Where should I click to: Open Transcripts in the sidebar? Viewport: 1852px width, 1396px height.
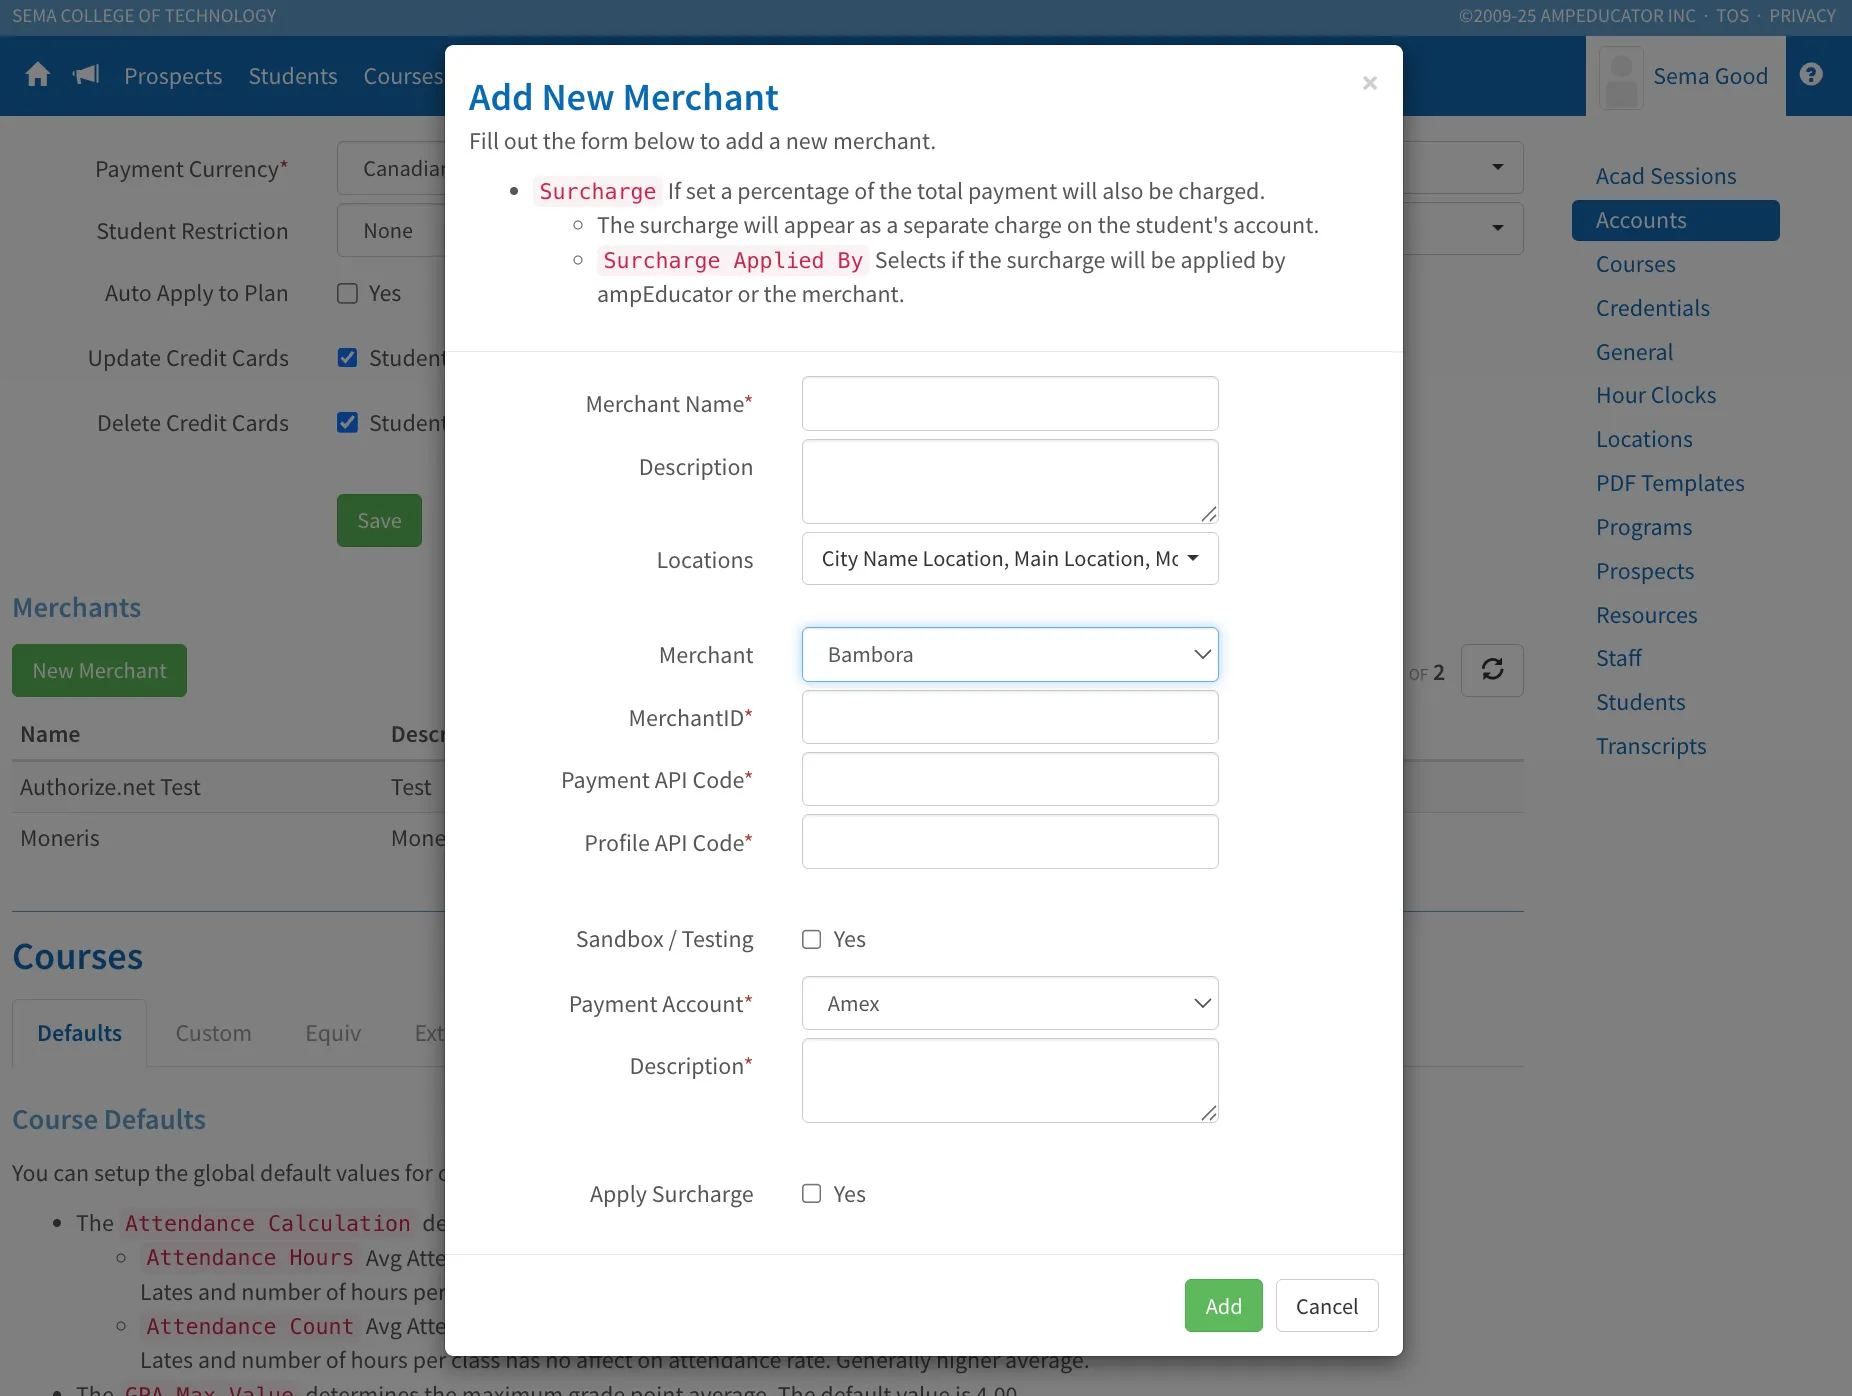[x=1650, y=746]
